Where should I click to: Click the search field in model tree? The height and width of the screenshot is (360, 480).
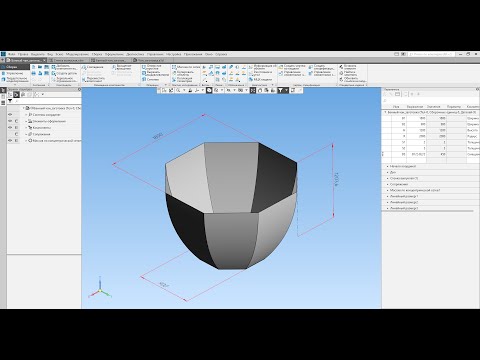[47, 101]
